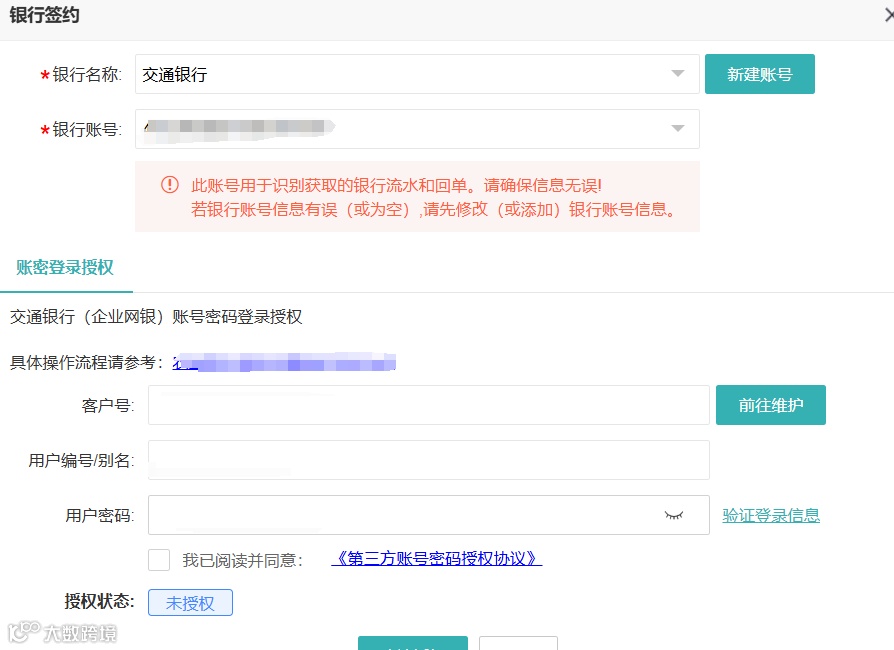Click the arrow of the 银行名称 selector

click(677, 74)
